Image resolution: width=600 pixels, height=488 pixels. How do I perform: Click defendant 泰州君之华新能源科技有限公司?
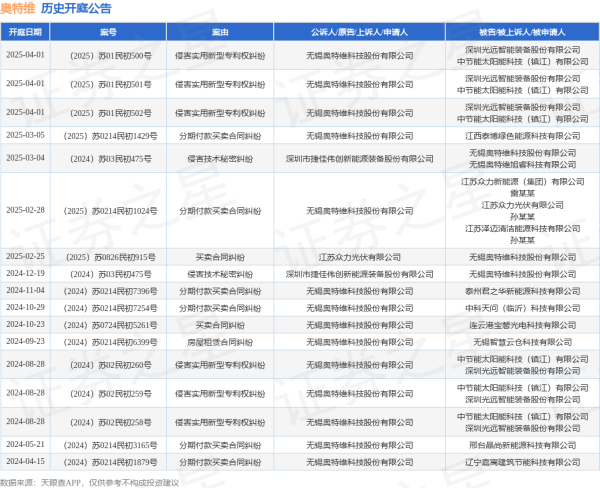click(522, 291)
